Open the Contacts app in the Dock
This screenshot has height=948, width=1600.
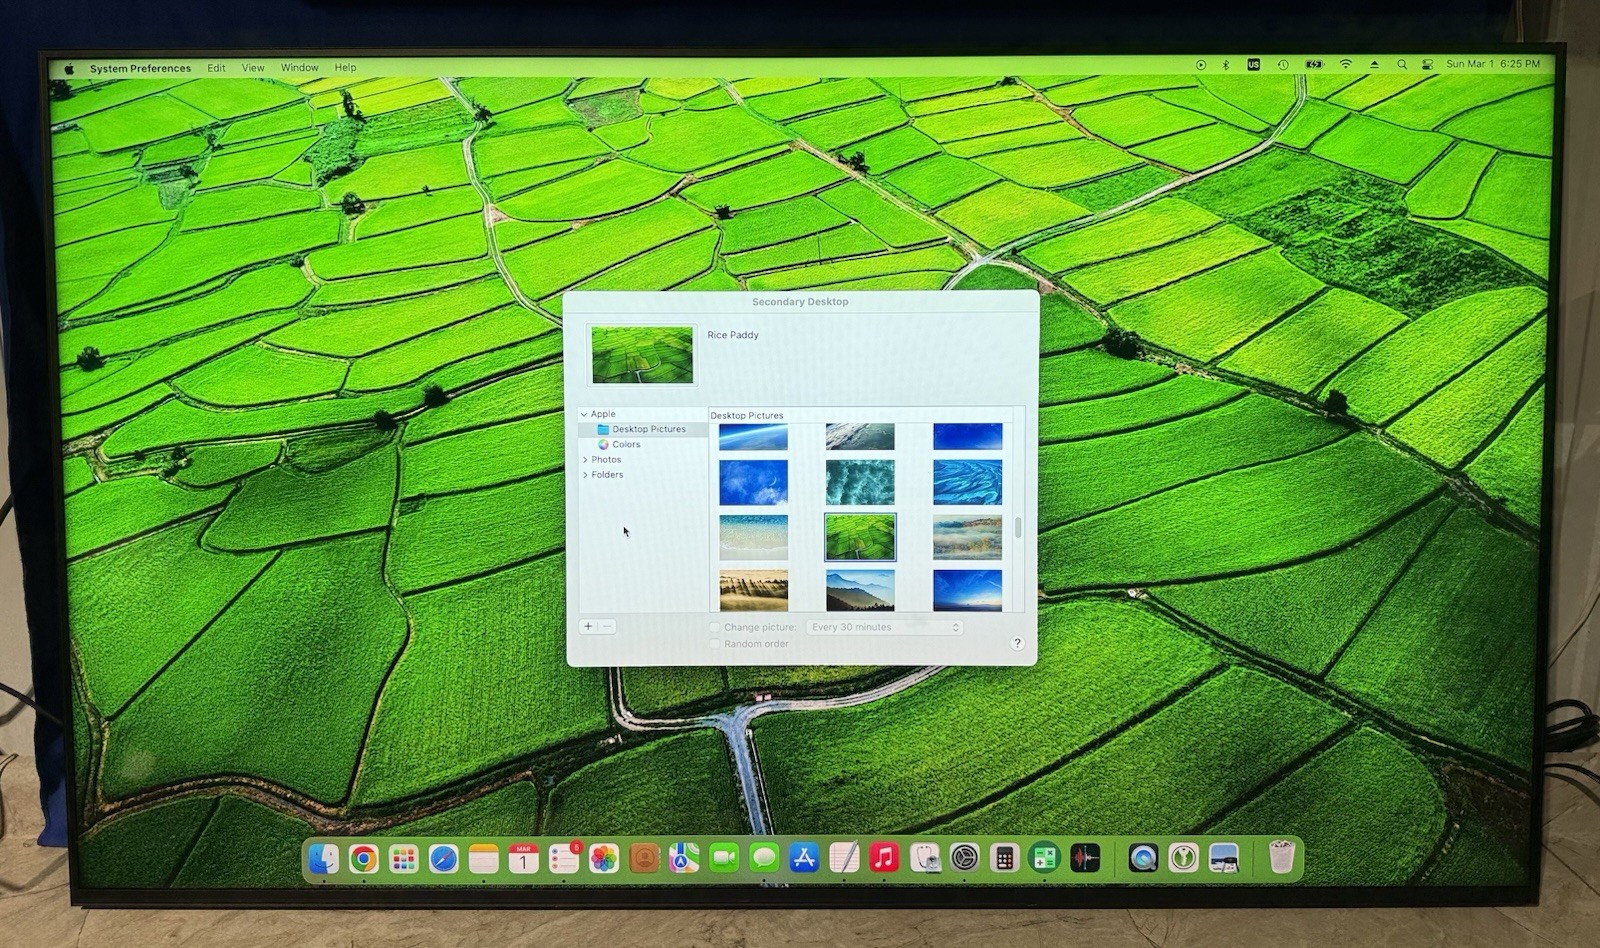tap(644, 858)
